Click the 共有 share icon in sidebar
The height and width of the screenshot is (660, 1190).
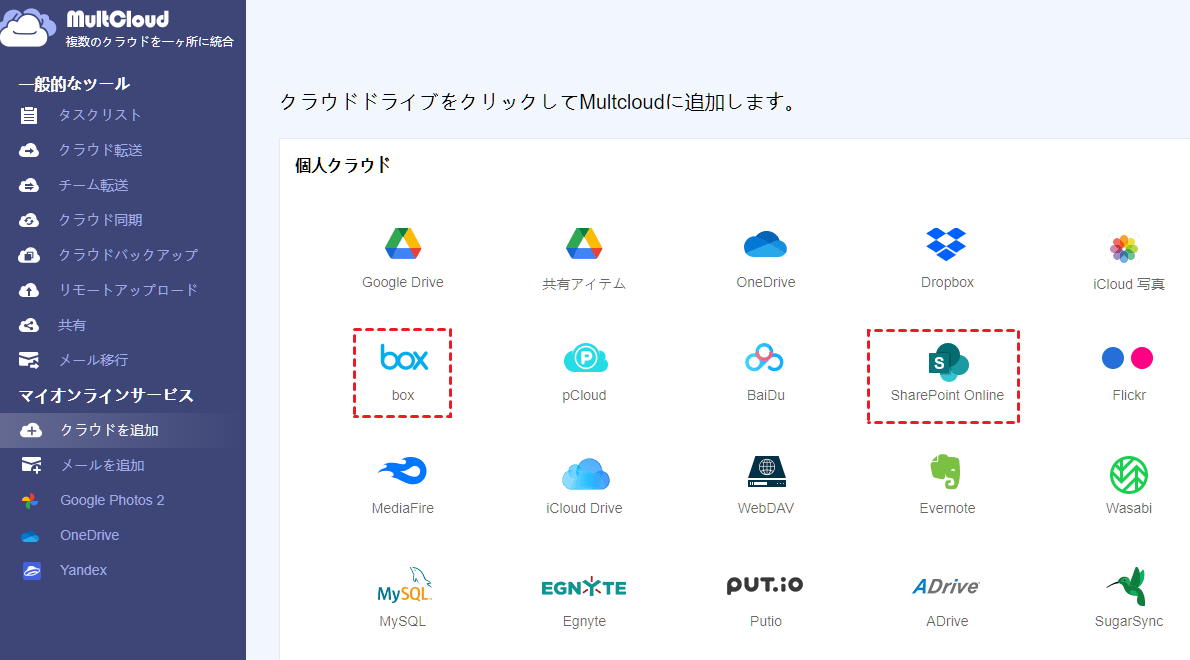[29, 325]
